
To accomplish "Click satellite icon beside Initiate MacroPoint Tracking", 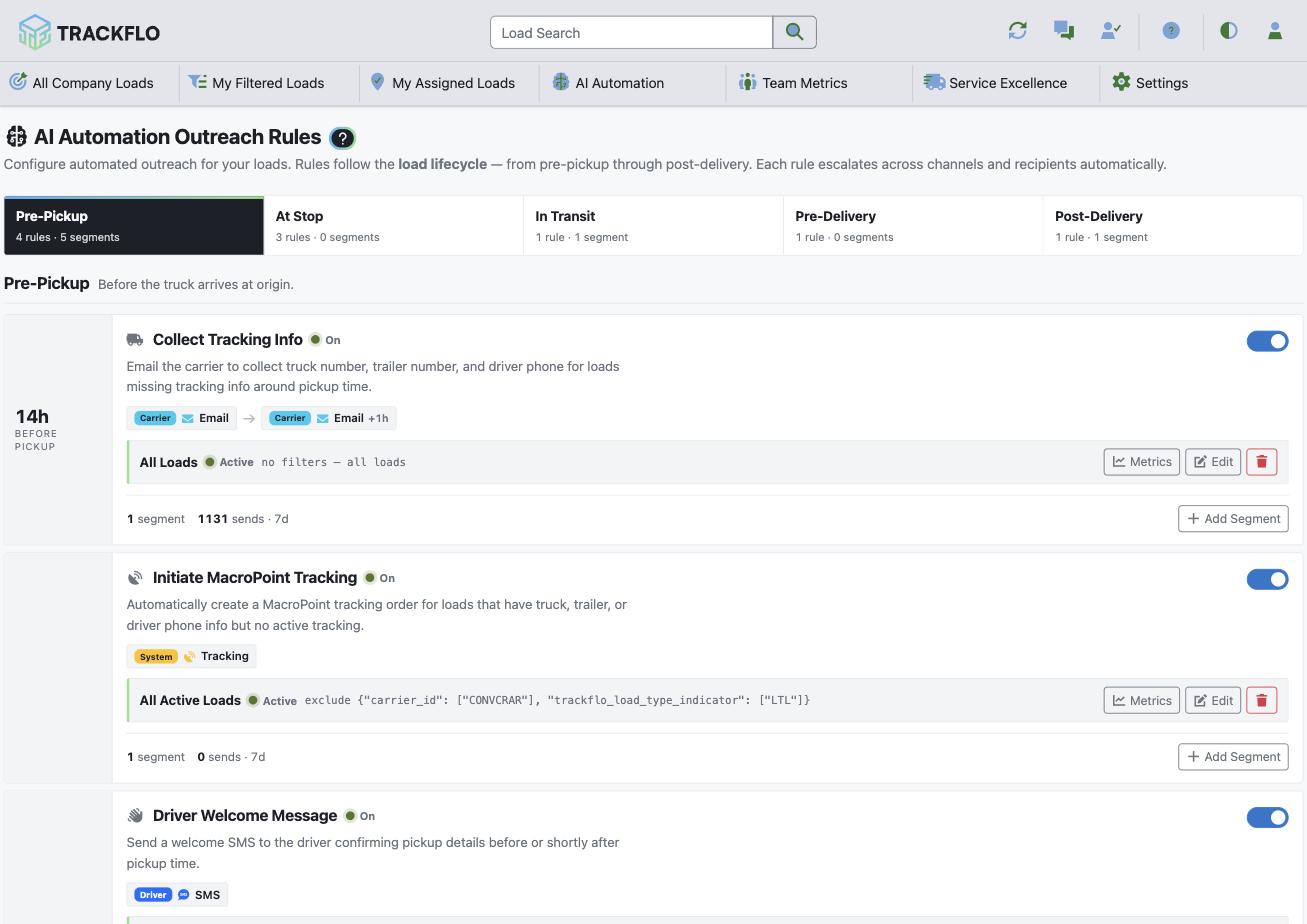I will pos(135,578).
